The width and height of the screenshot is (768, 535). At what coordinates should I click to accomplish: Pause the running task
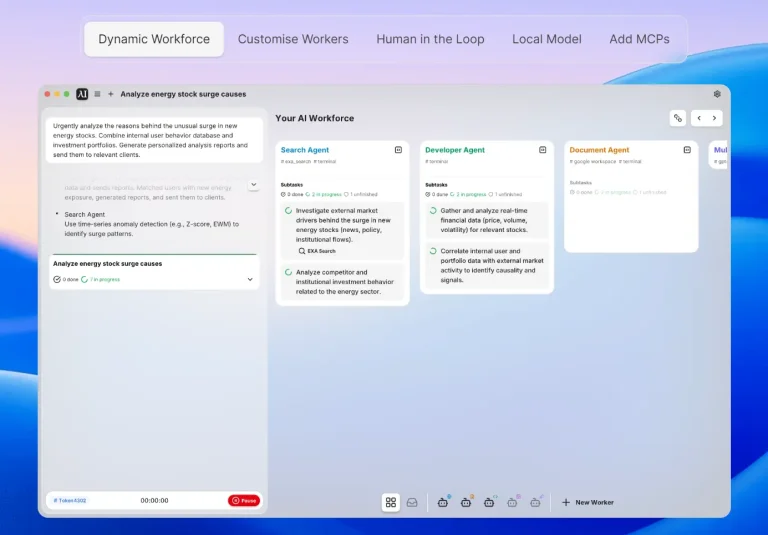[244, 501]
